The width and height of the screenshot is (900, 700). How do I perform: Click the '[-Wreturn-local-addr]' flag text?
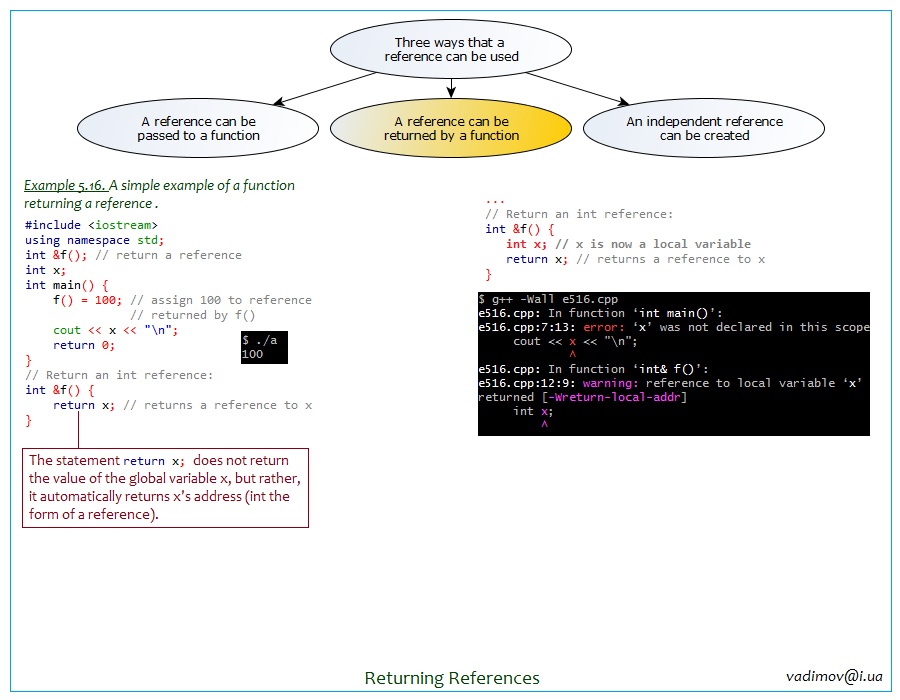click(x=614, y=397)
